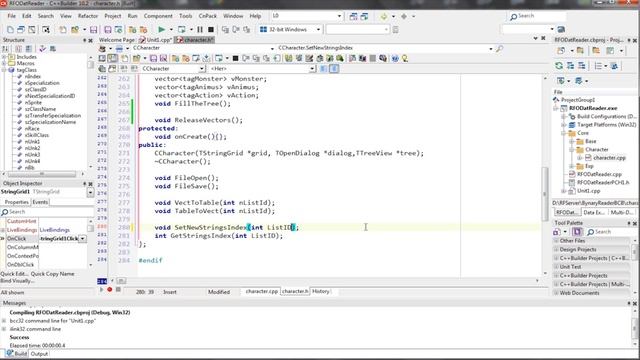The image size is (640, 360).
Task: Click the macro stop square below editor
Action: 118,289
